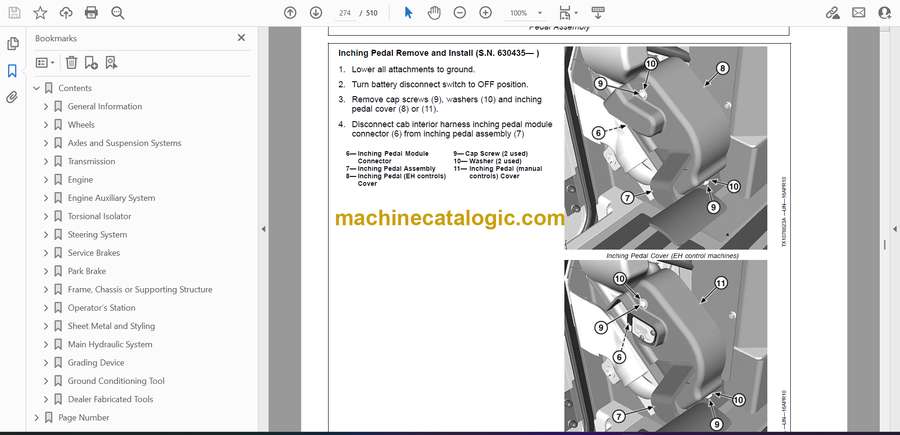Click the document vertical scrollbar

(884, 245)
